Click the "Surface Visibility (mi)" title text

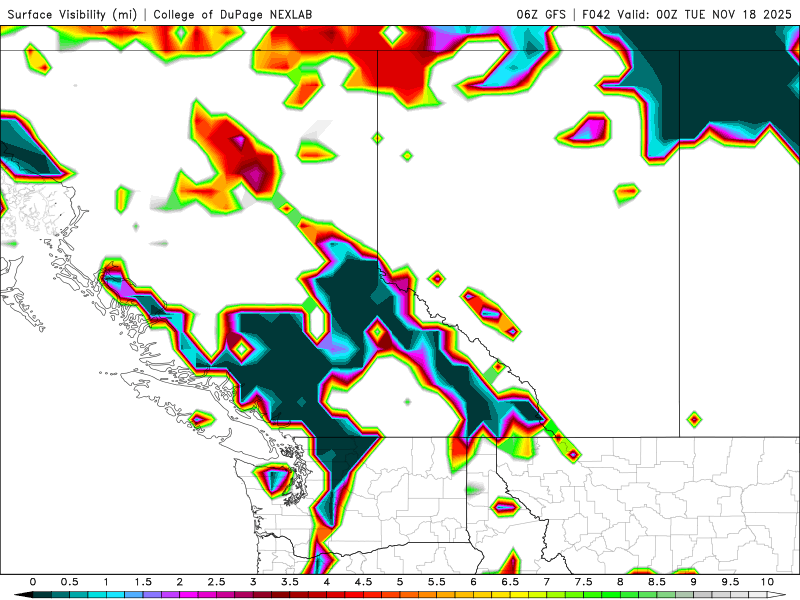pos(72,14)
